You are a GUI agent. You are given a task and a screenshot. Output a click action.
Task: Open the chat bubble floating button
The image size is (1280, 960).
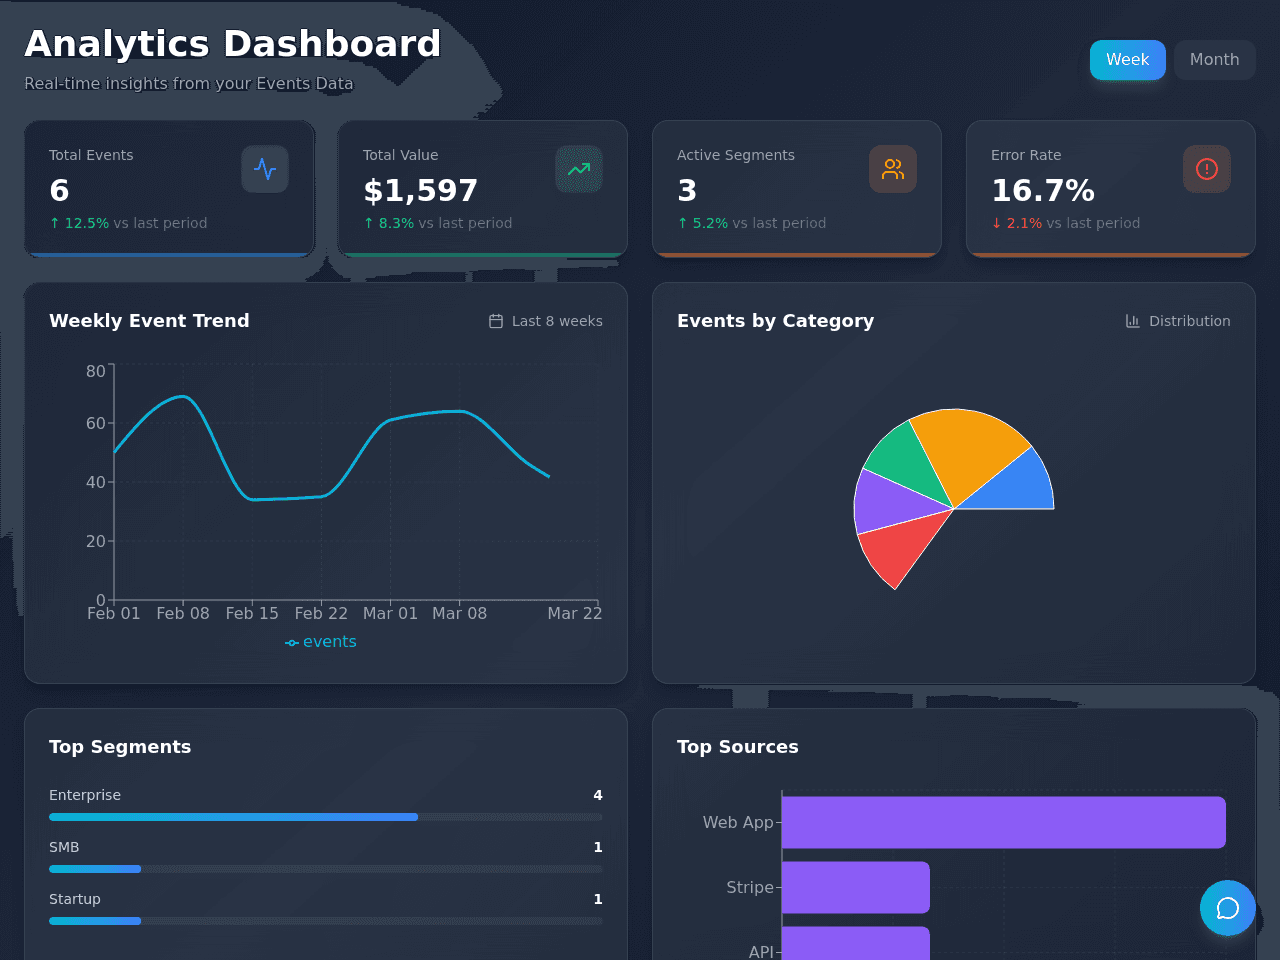coord(1228,908)
